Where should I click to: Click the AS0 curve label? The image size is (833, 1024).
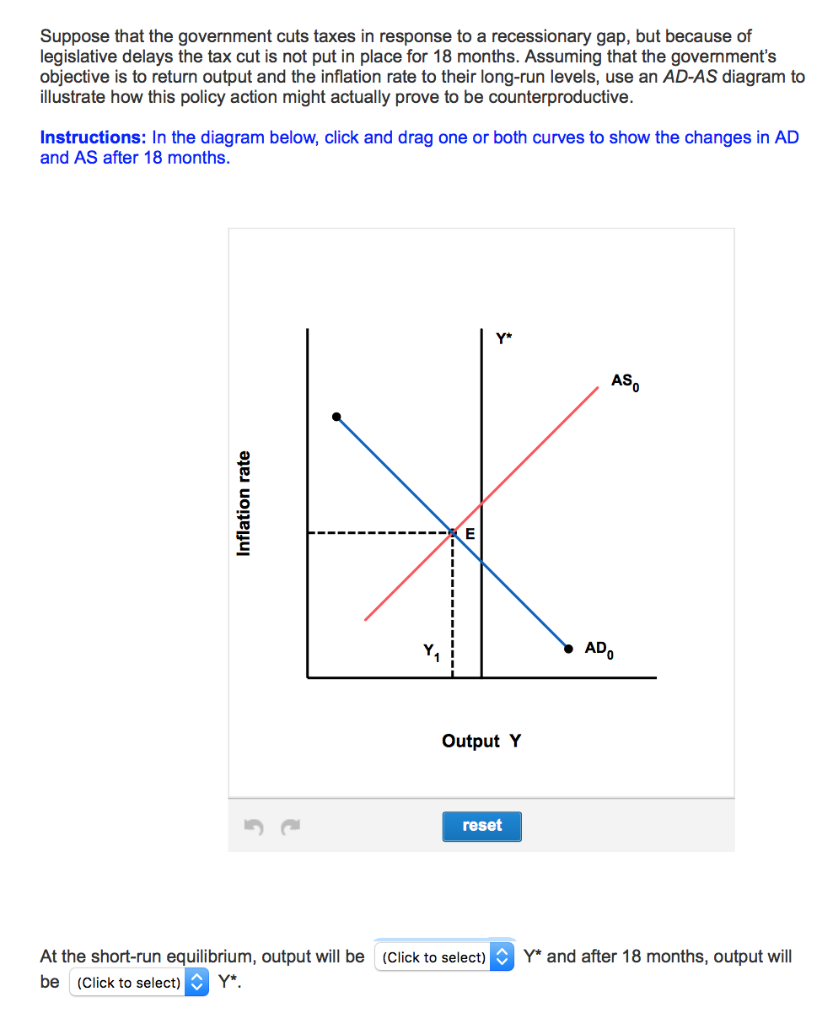624,380
